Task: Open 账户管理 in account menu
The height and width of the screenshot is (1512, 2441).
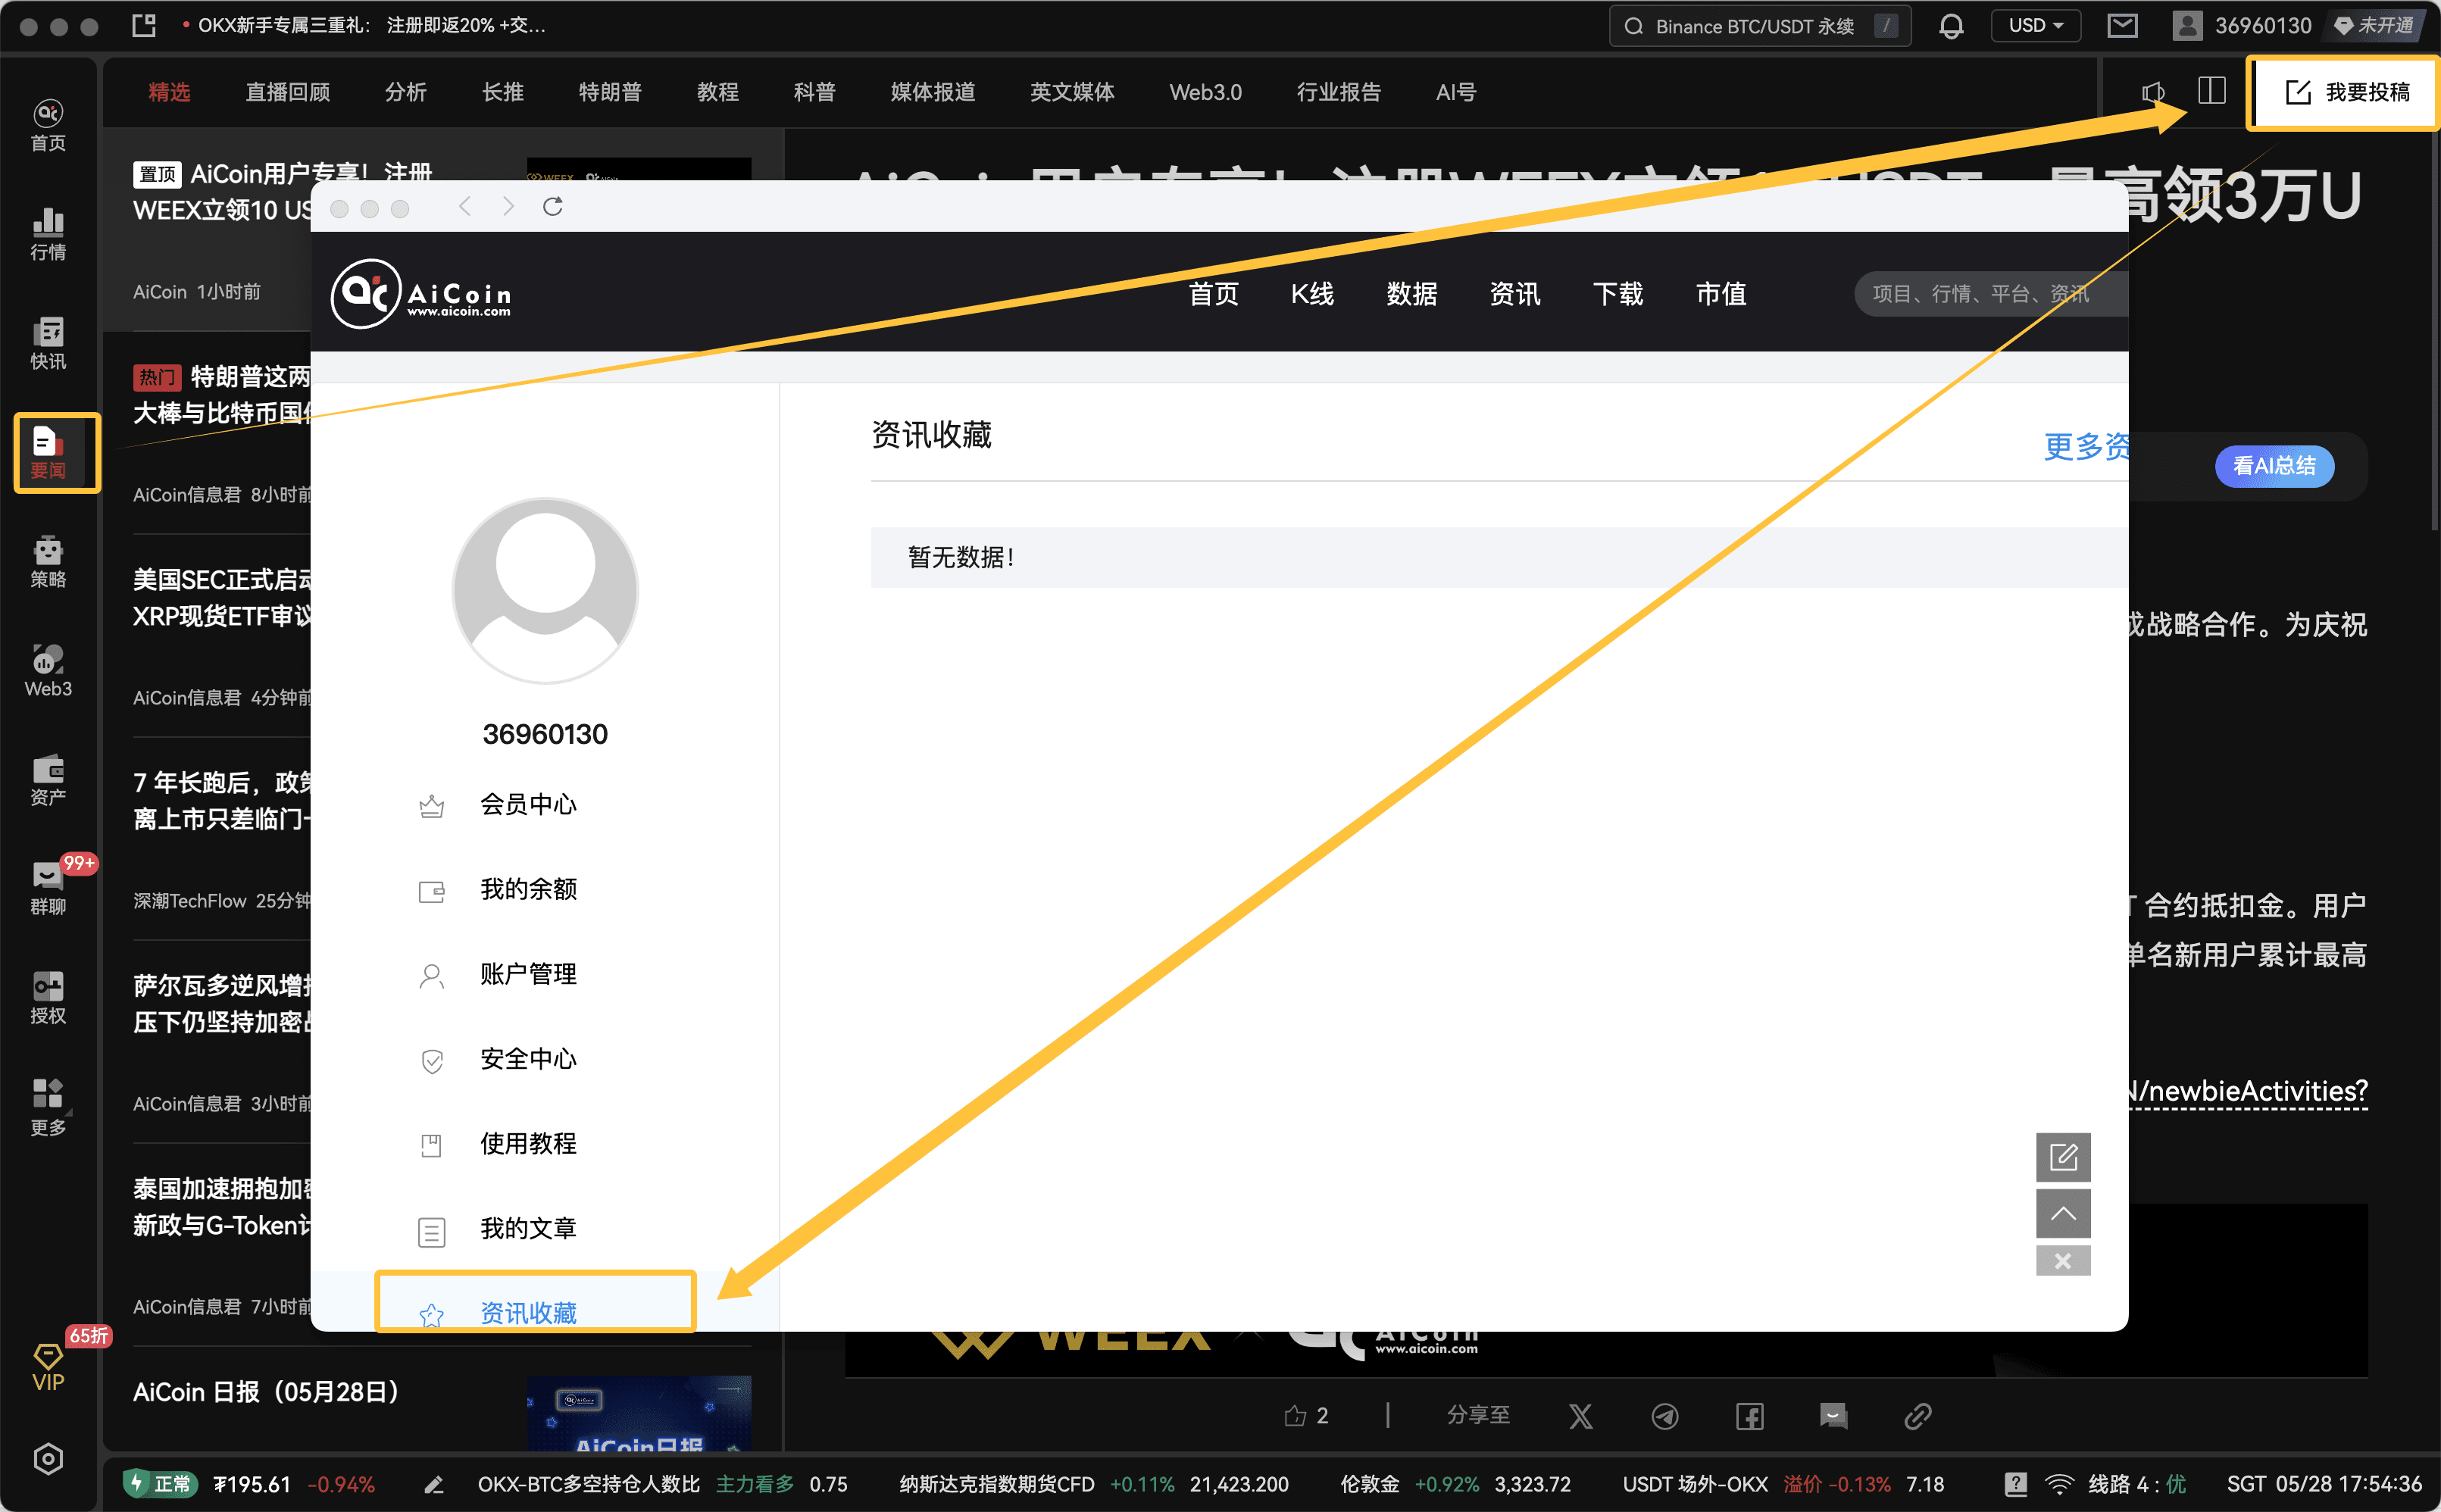Action: click(x=528, y=974)
